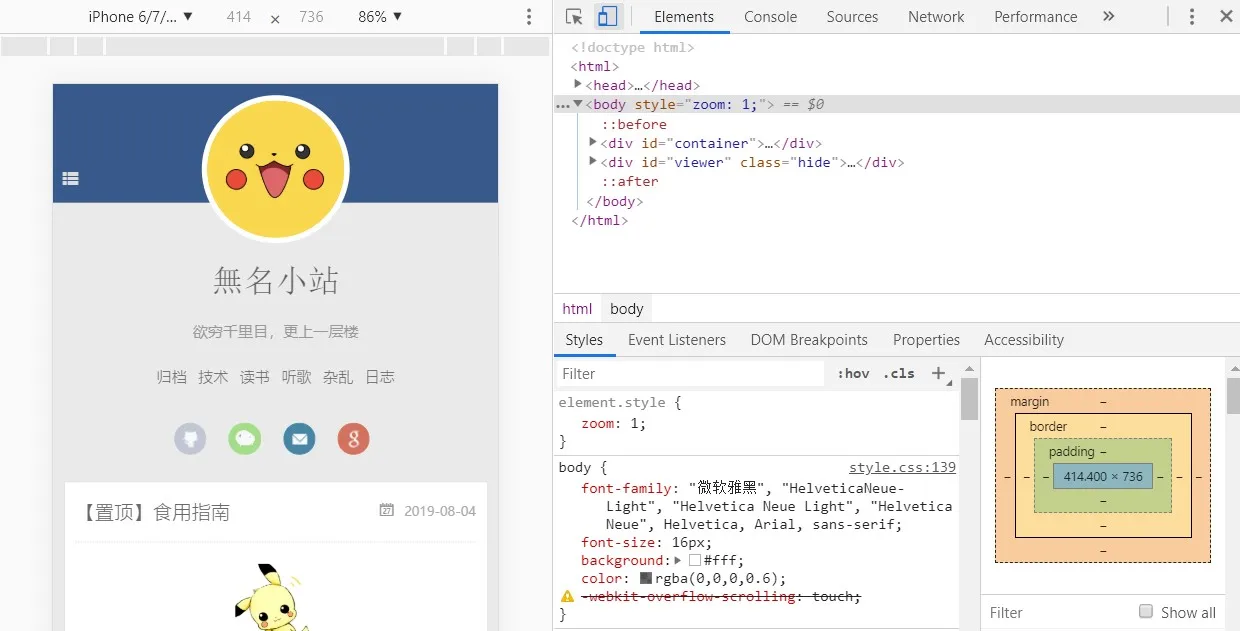
Task: Switch to the Console tab
Action: point(770,17)
